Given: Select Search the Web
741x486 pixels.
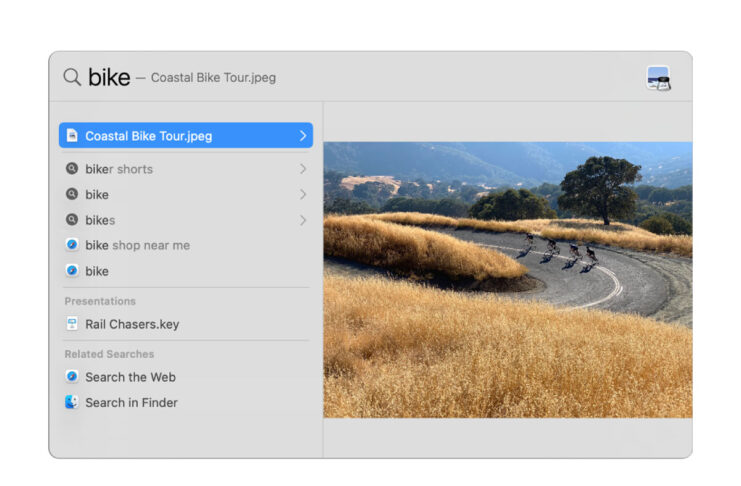Looking at the screenshot, I should pos(186,377).
